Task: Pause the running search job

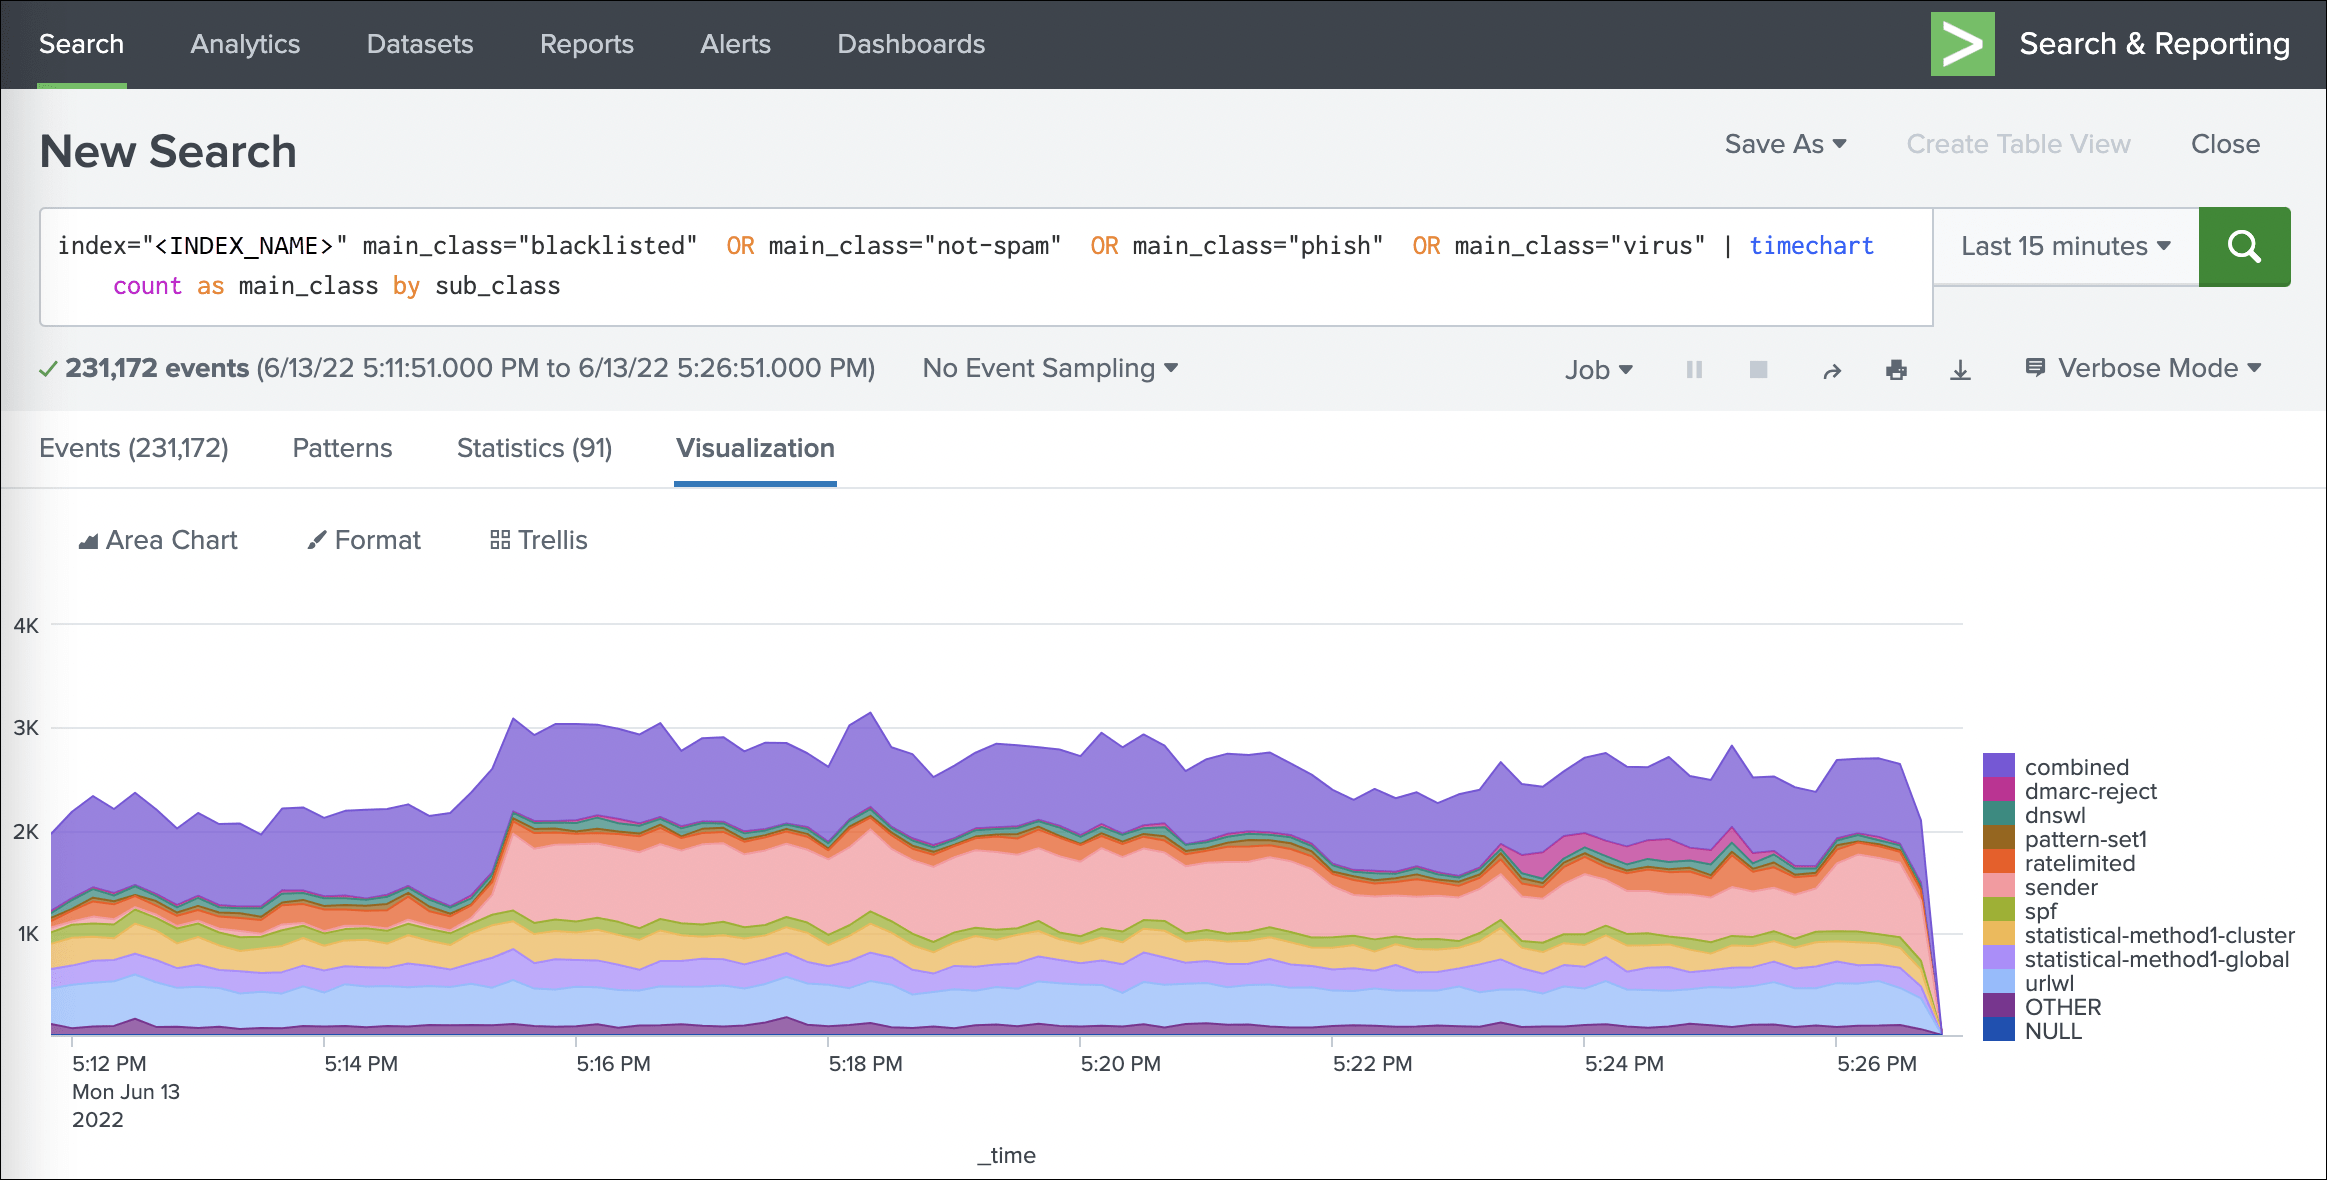Action: [1694, 369]
